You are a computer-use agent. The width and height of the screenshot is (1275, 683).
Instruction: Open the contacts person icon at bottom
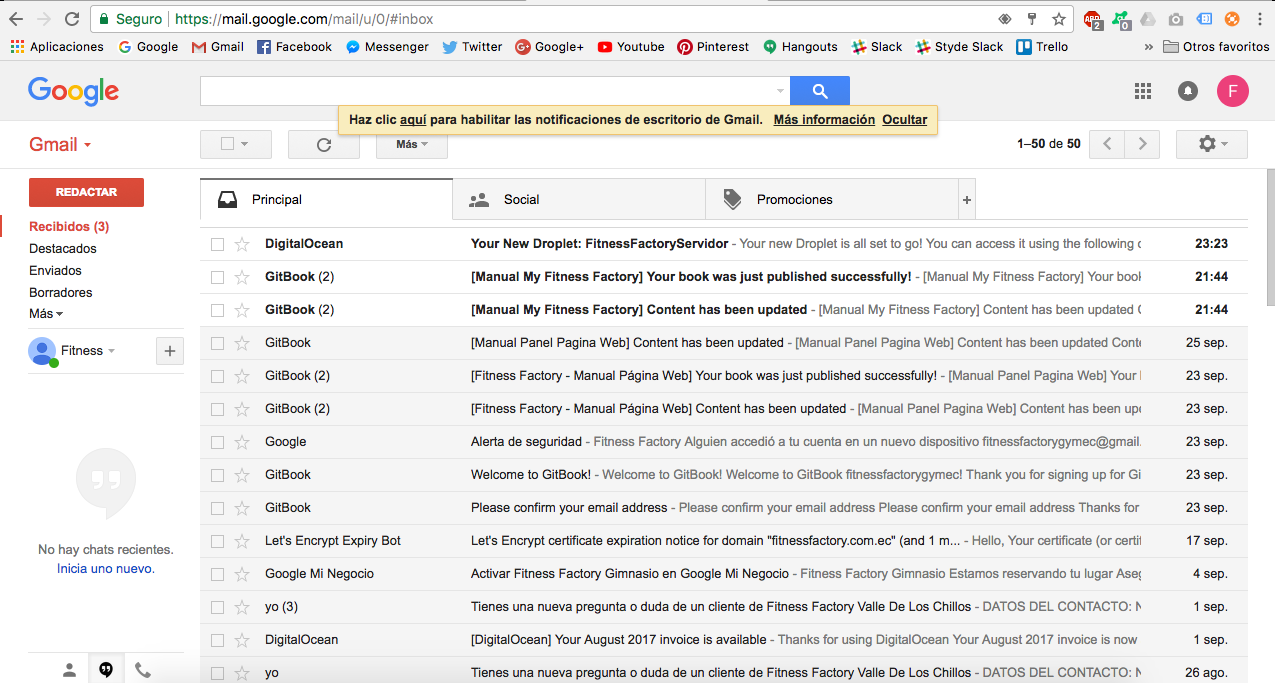[69, 670]
